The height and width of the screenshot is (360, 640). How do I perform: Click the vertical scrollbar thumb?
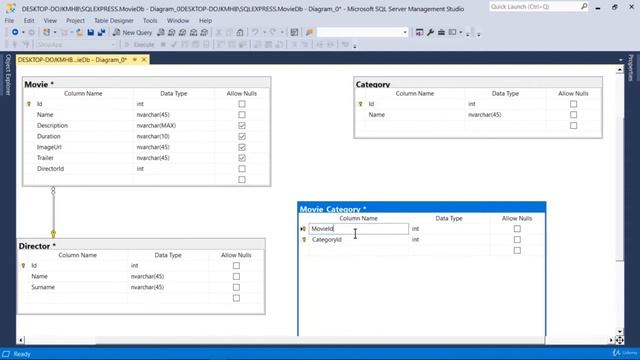[x=620, y=188]
